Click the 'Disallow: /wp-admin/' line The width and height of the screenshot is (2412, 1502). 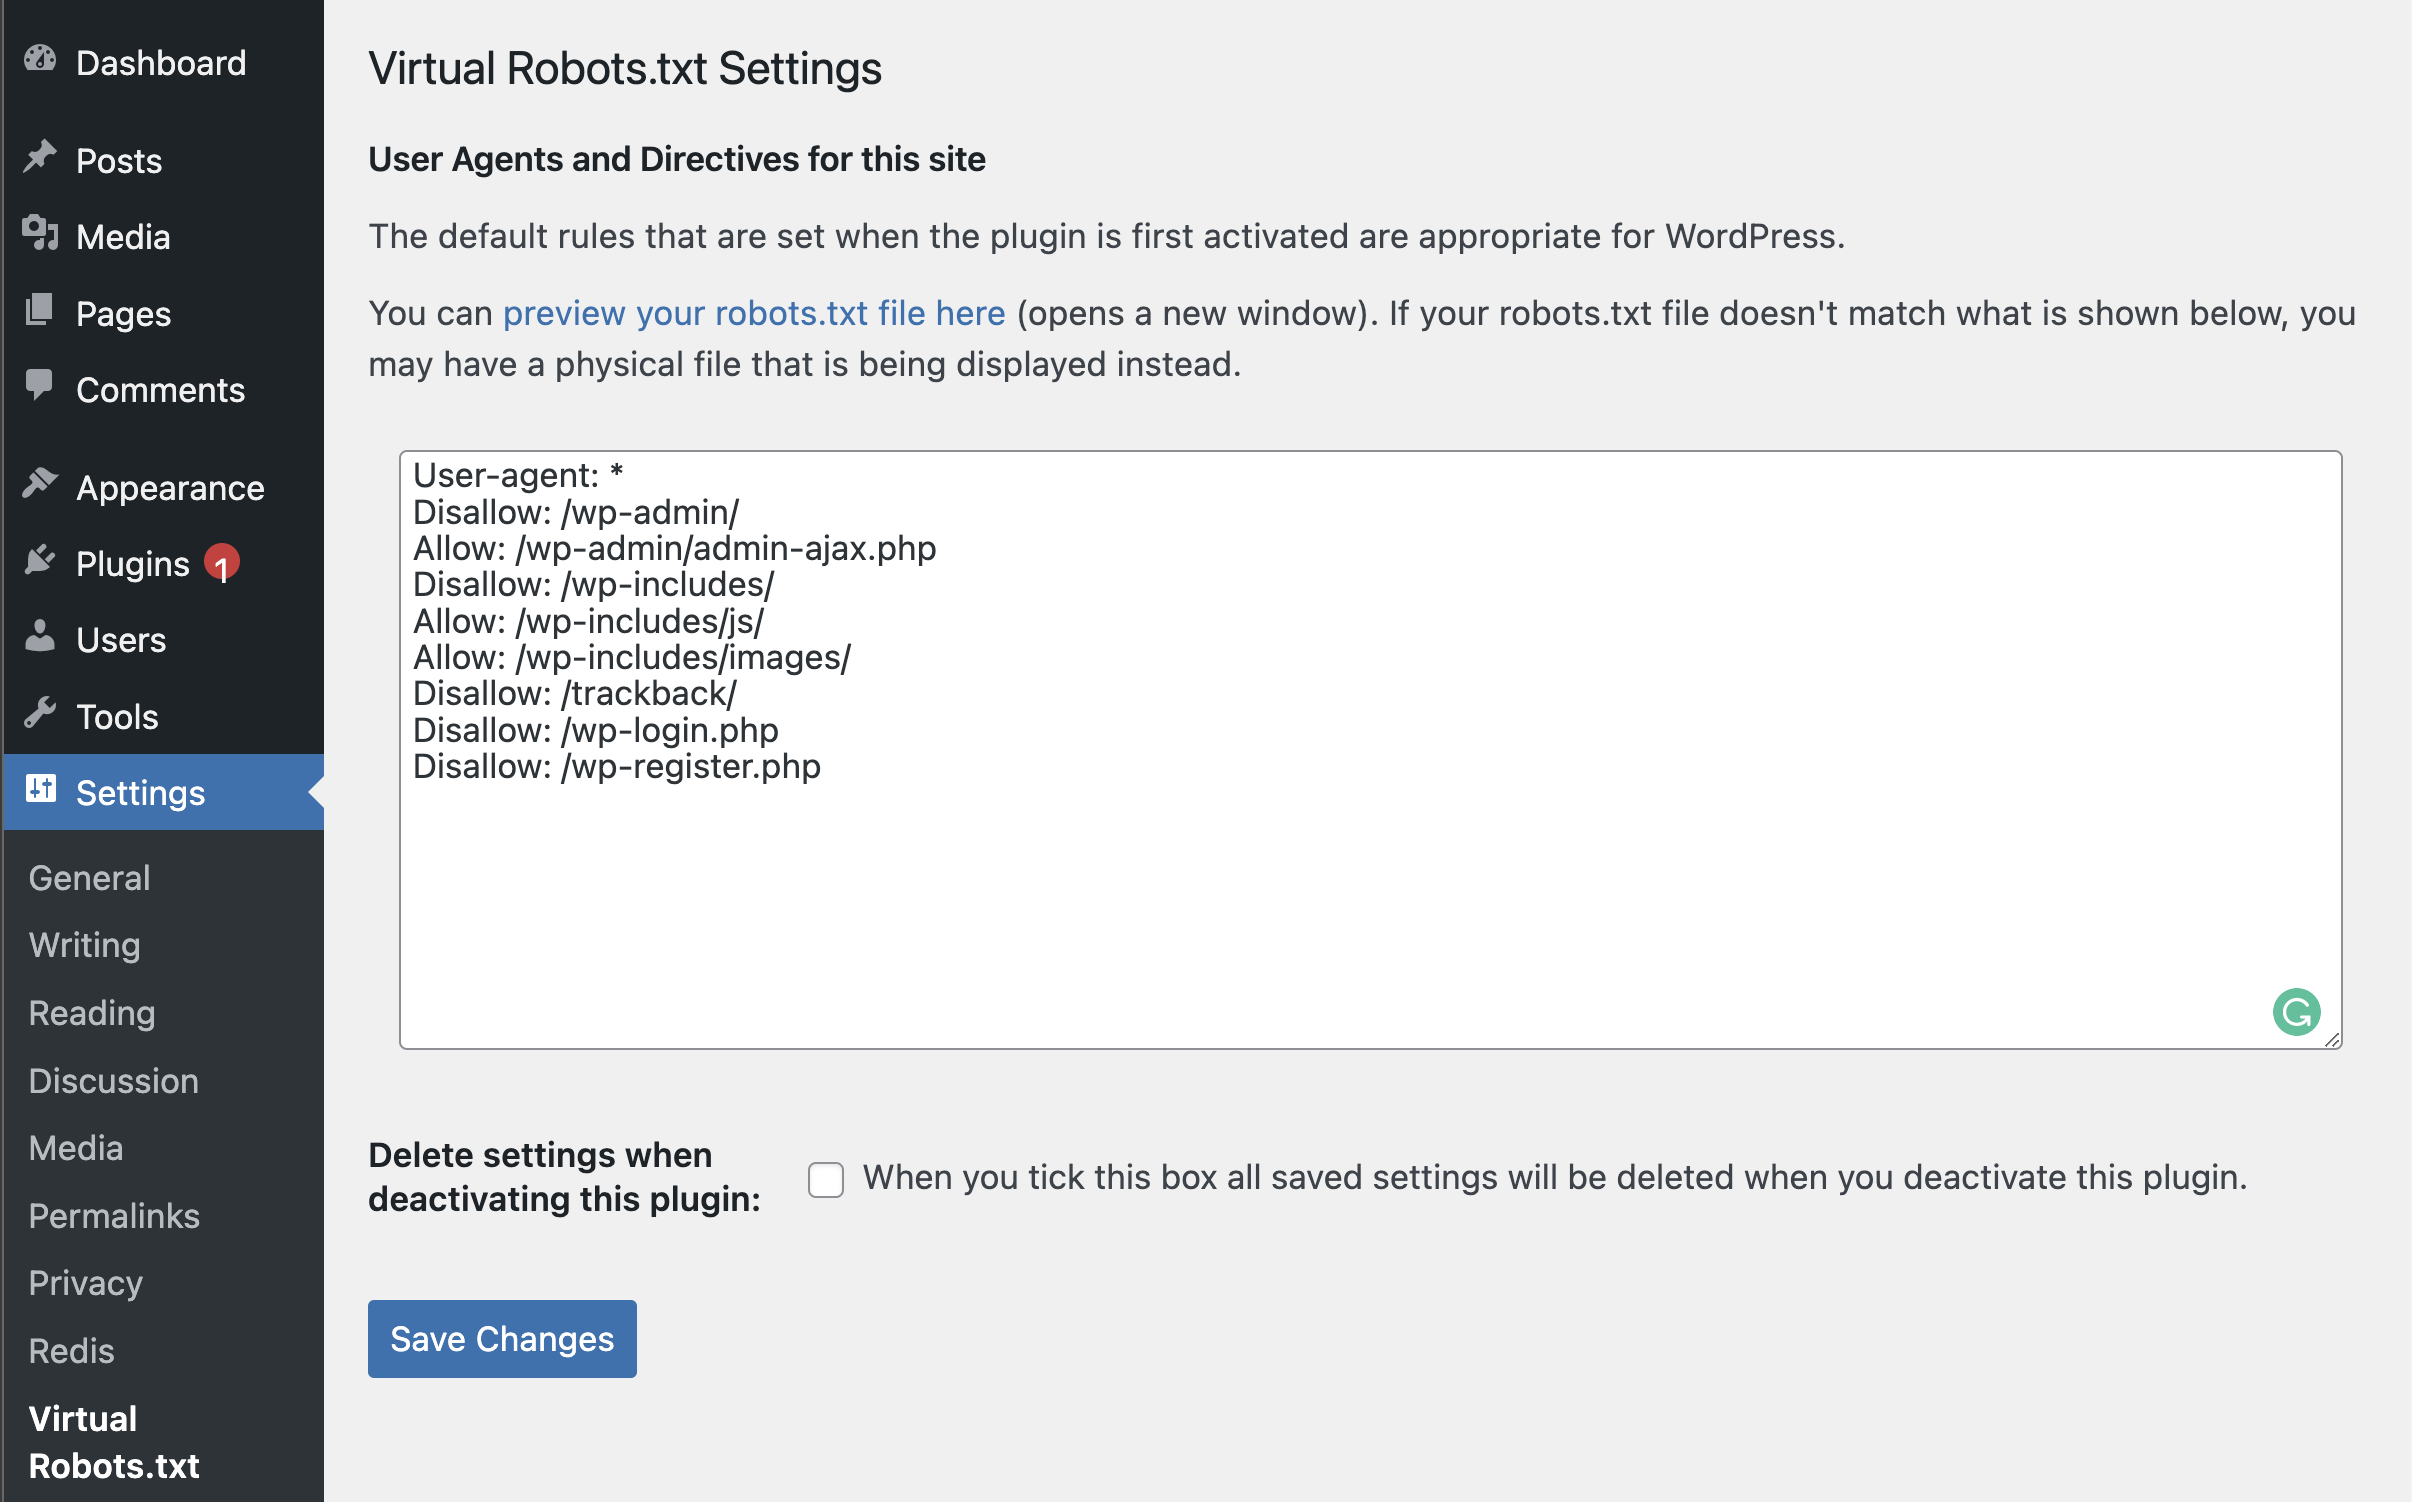[576, 512]
